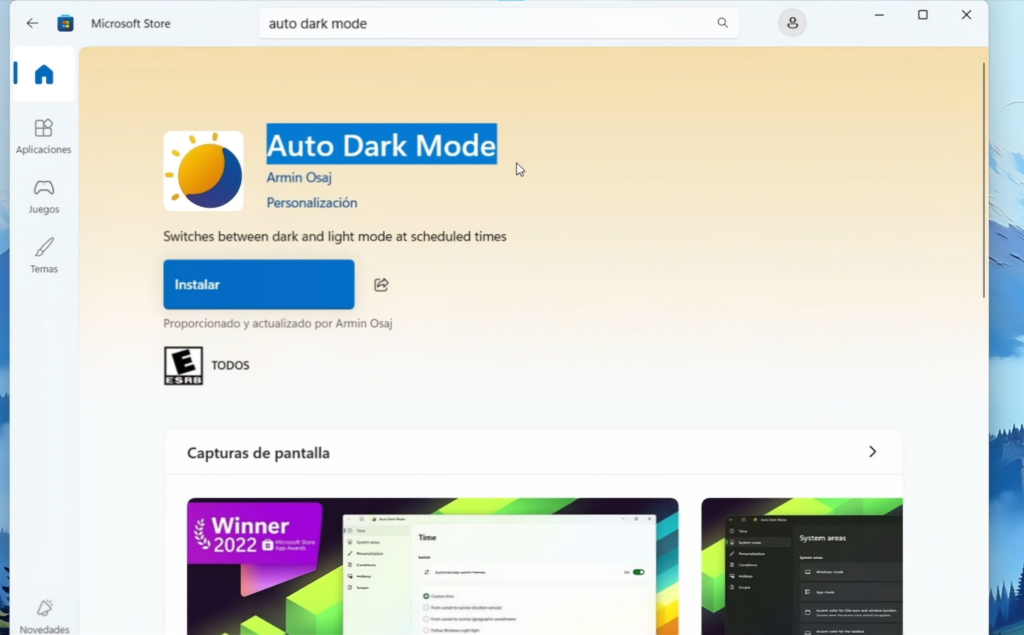
Task: Click the back arrow in the Store header
Action: [x=31, y=22]
